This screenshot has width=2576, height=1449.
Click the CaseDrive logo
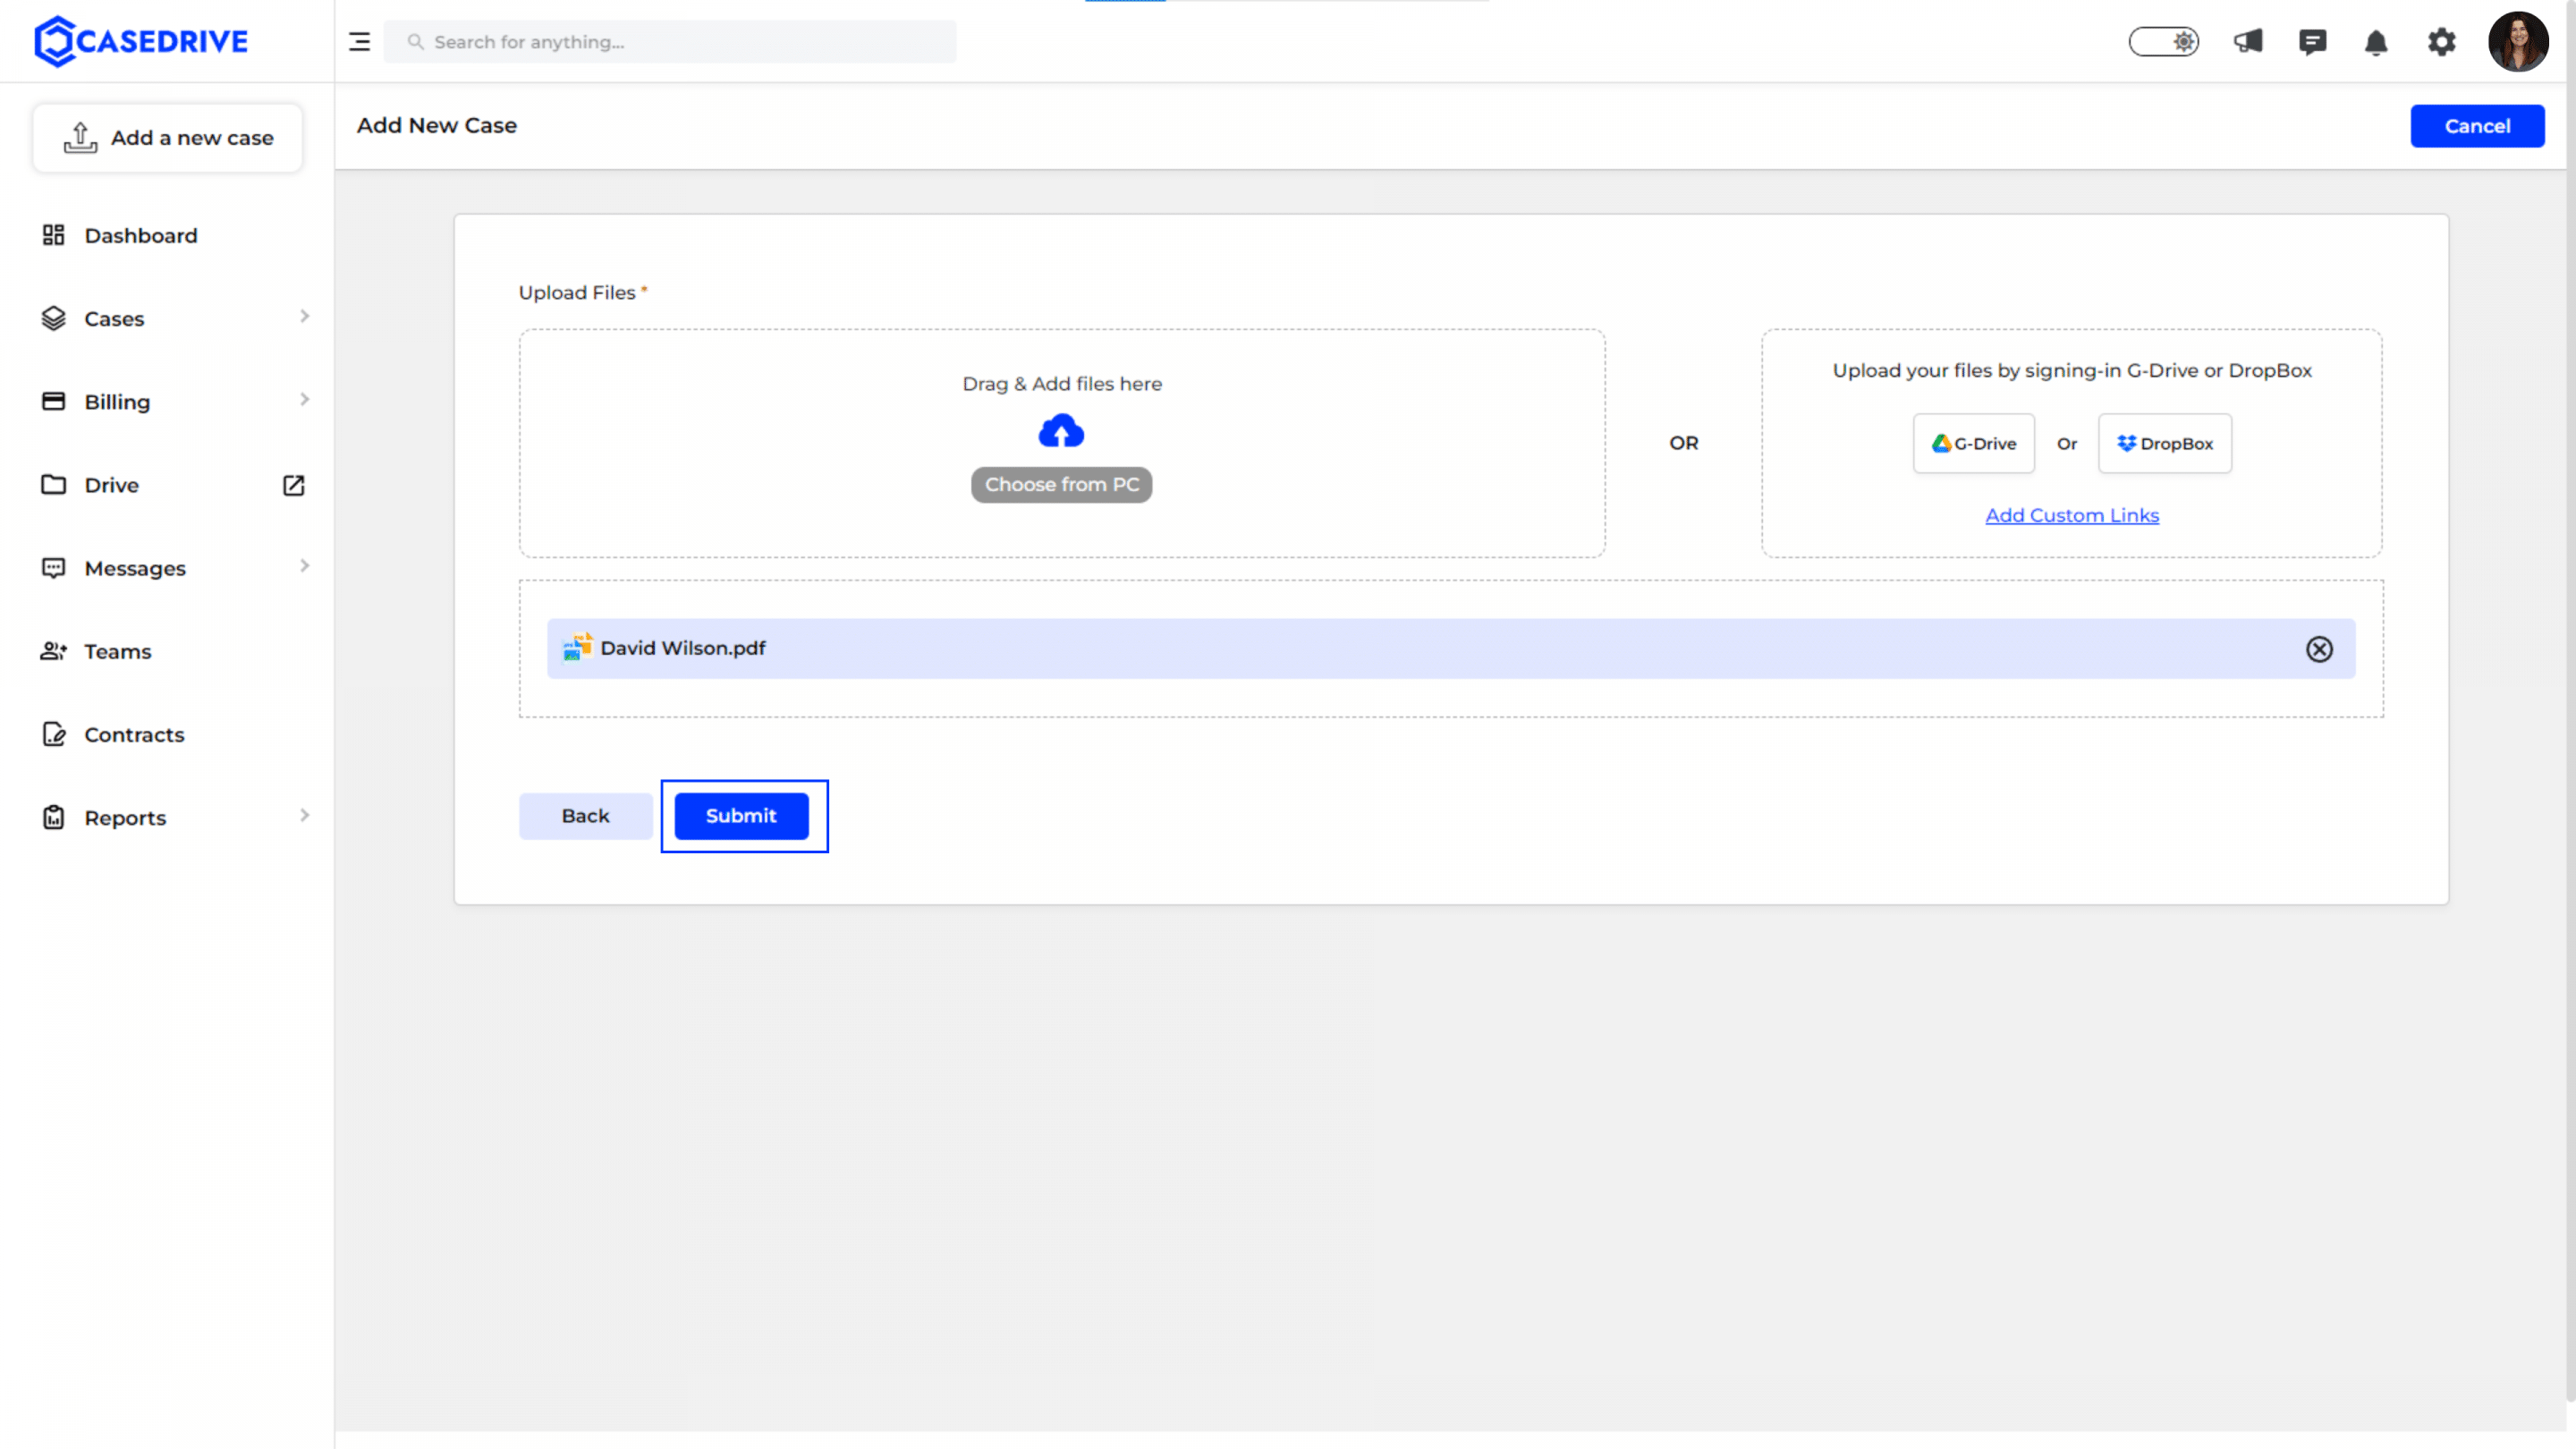tap(141, 41)
